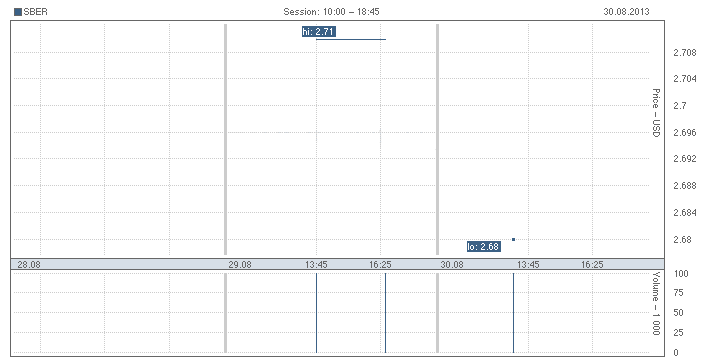Click the volume bar at 13:45 on 29.08
The width and height of the screenshot is (718, 360).
click(316, 313)
